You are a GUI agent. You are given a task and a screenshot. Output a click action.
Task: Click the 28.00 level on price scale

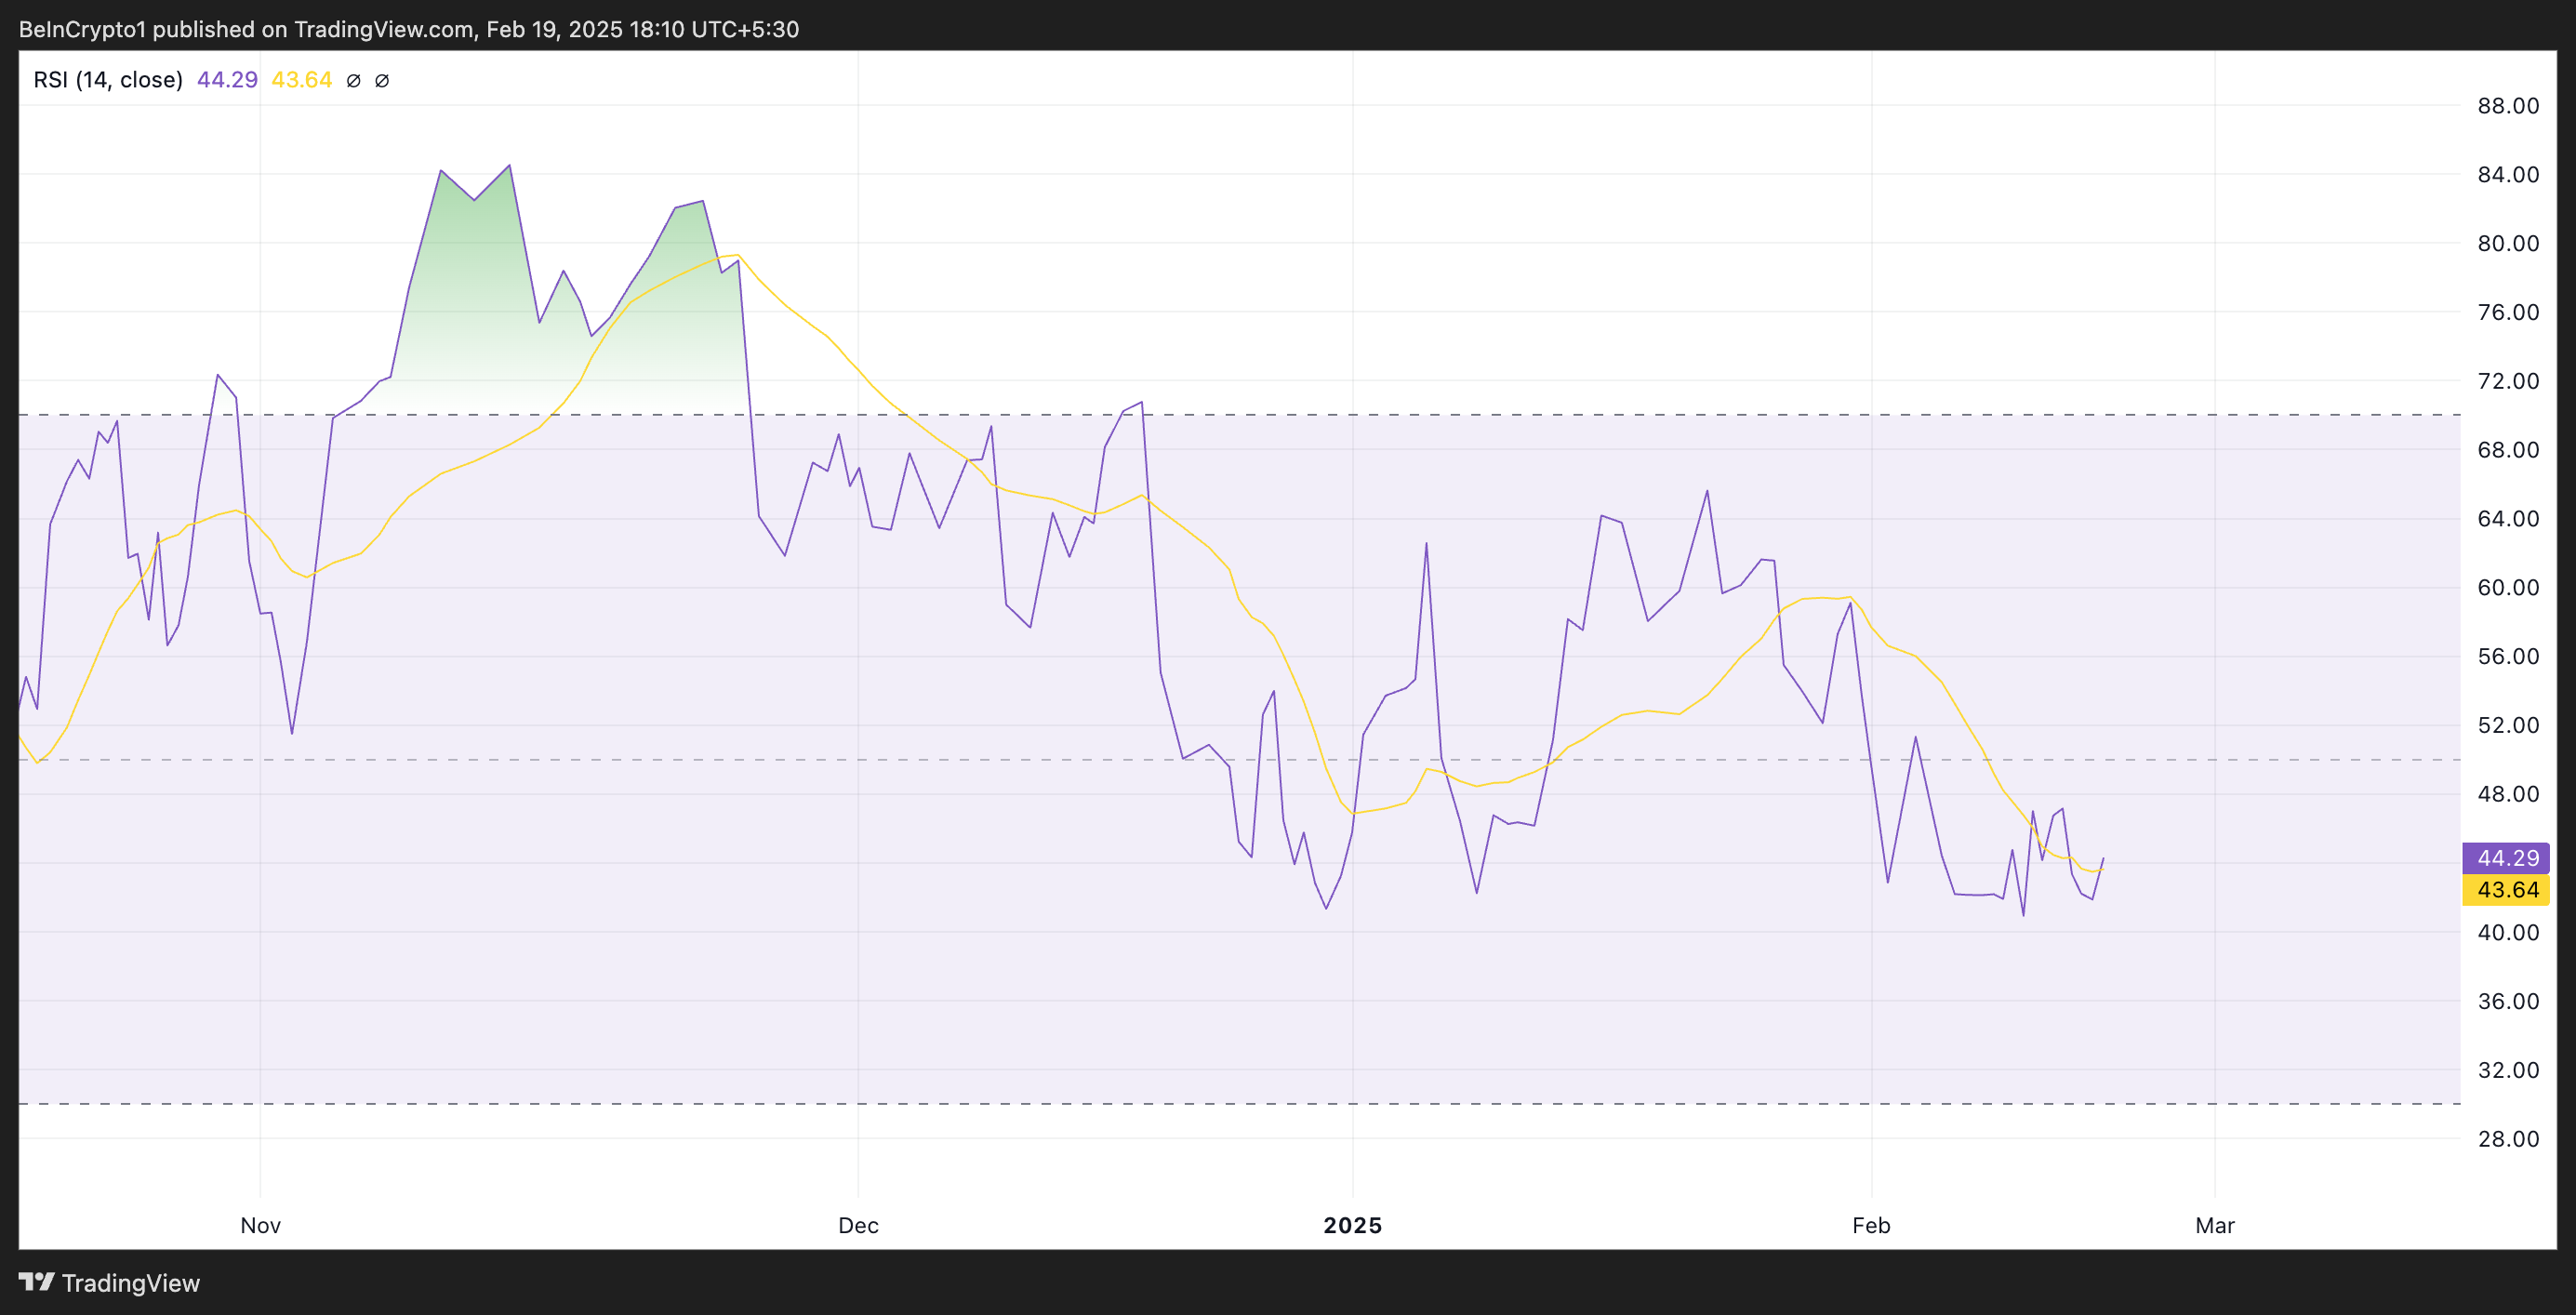coord(2507,1139)
